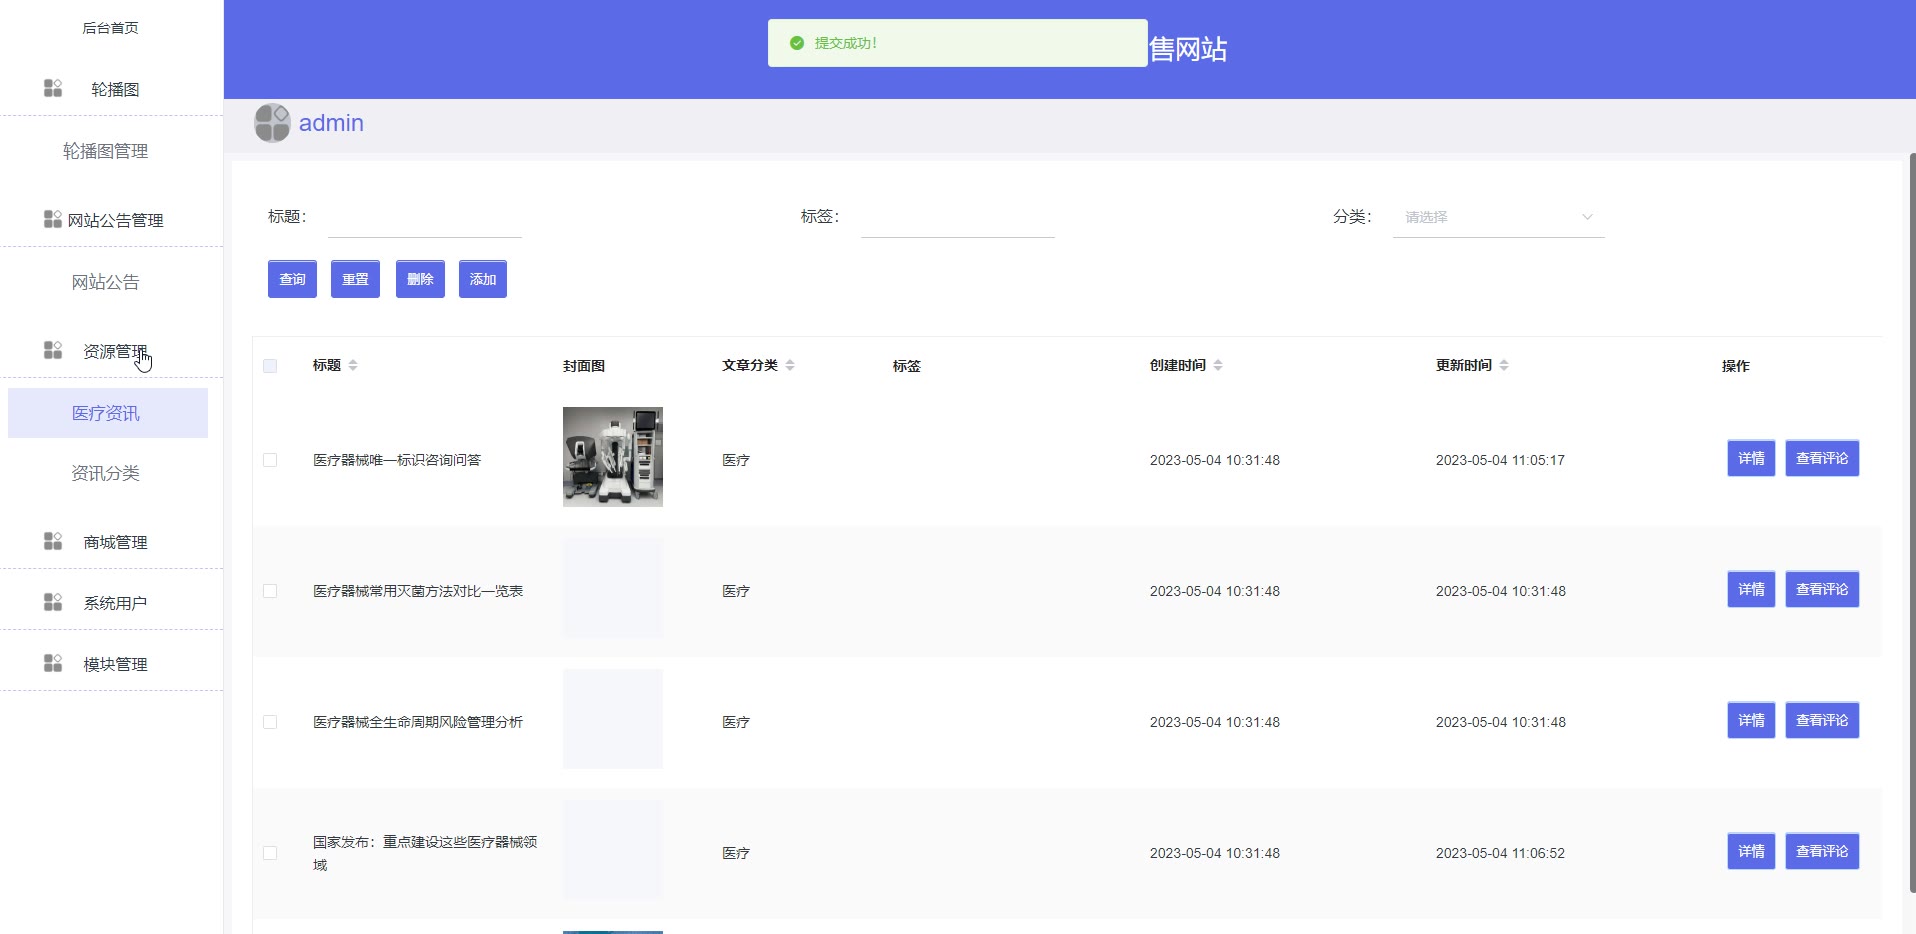Click the 网站公告管理 sidebar icon
1916x934 pixels.
point(53,219)
